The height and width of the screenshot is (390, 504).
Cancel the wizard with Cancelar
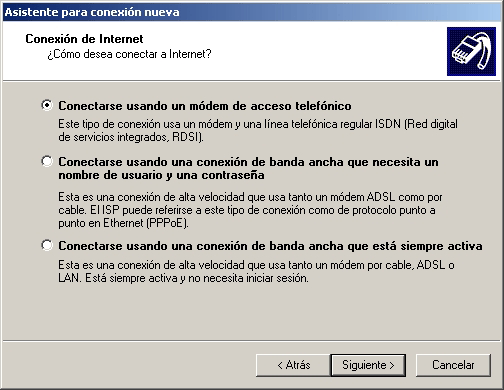[453, 365]
